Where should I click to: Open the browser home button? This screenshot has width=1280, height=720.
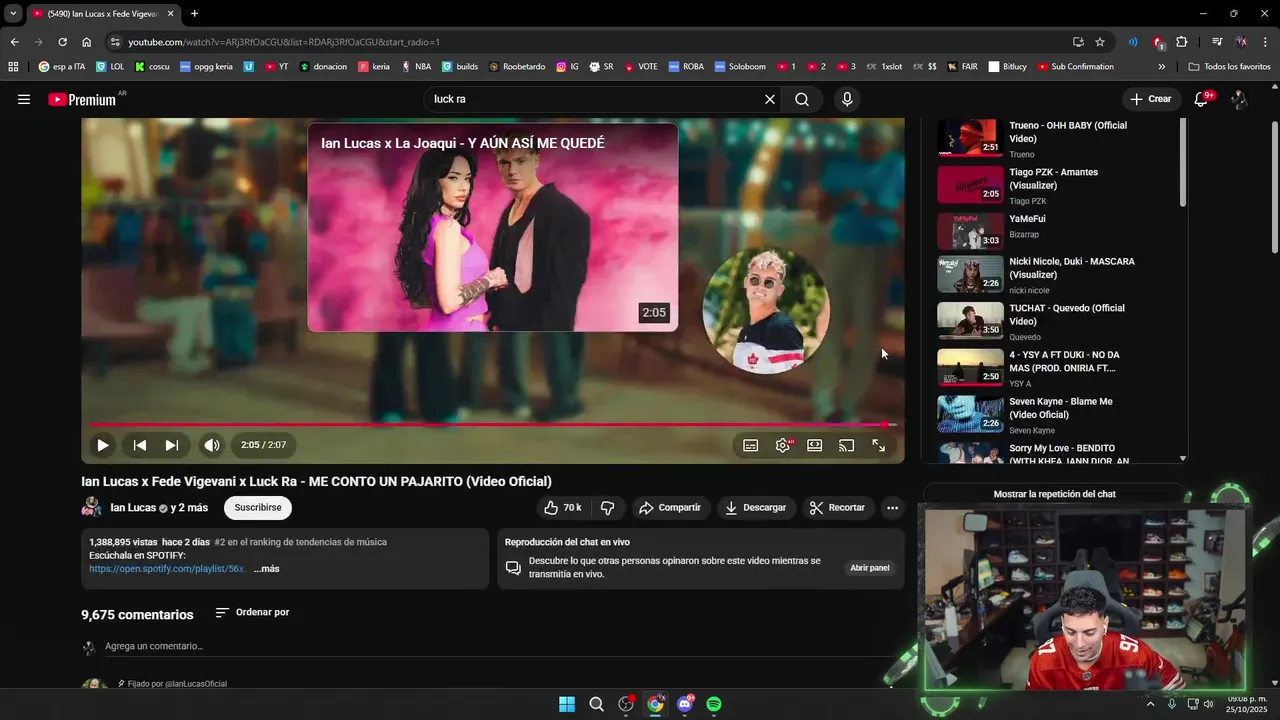tap(86, 42)
